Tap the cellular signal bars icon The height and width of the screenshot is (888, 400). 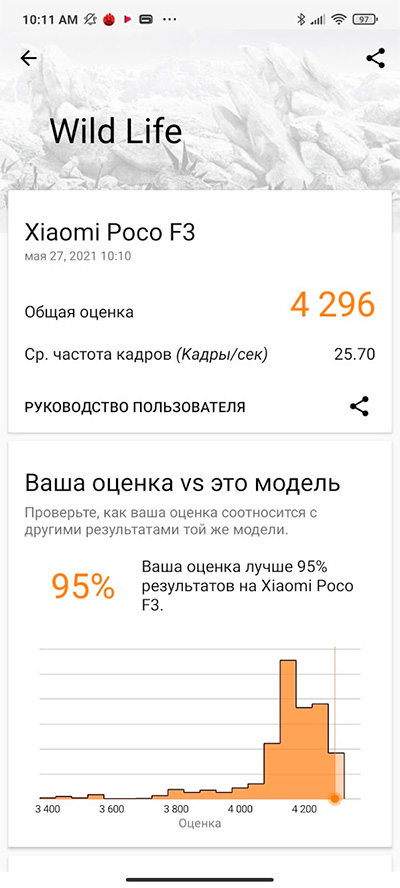(x=318, y=20)
